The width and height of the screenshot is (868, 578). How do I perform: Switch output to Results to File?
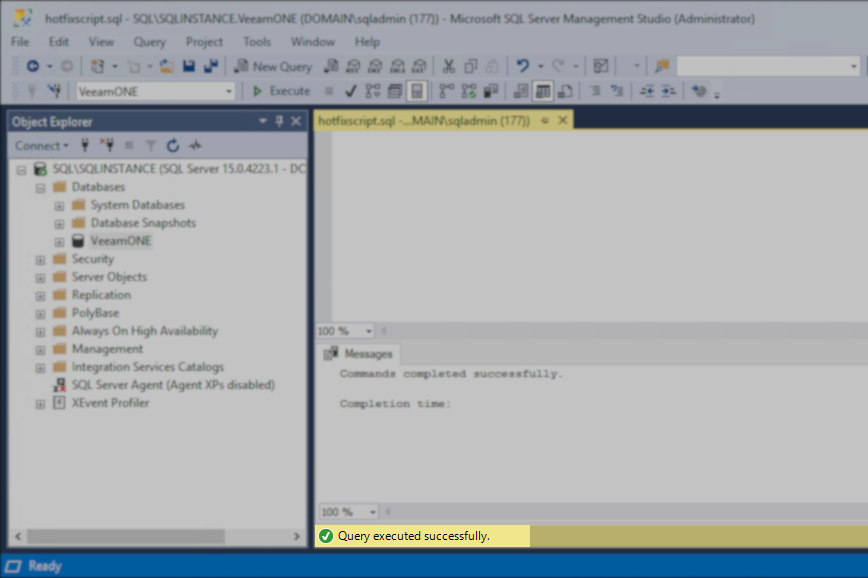[x=565, y=91]
